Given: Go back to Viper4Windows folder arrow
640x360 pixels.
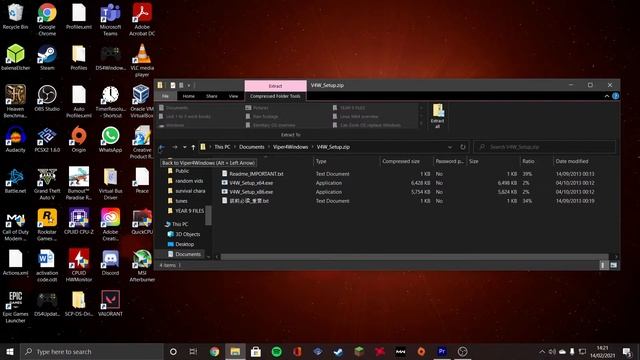Looking at the screenshot, I should click(x=162, y=147).
